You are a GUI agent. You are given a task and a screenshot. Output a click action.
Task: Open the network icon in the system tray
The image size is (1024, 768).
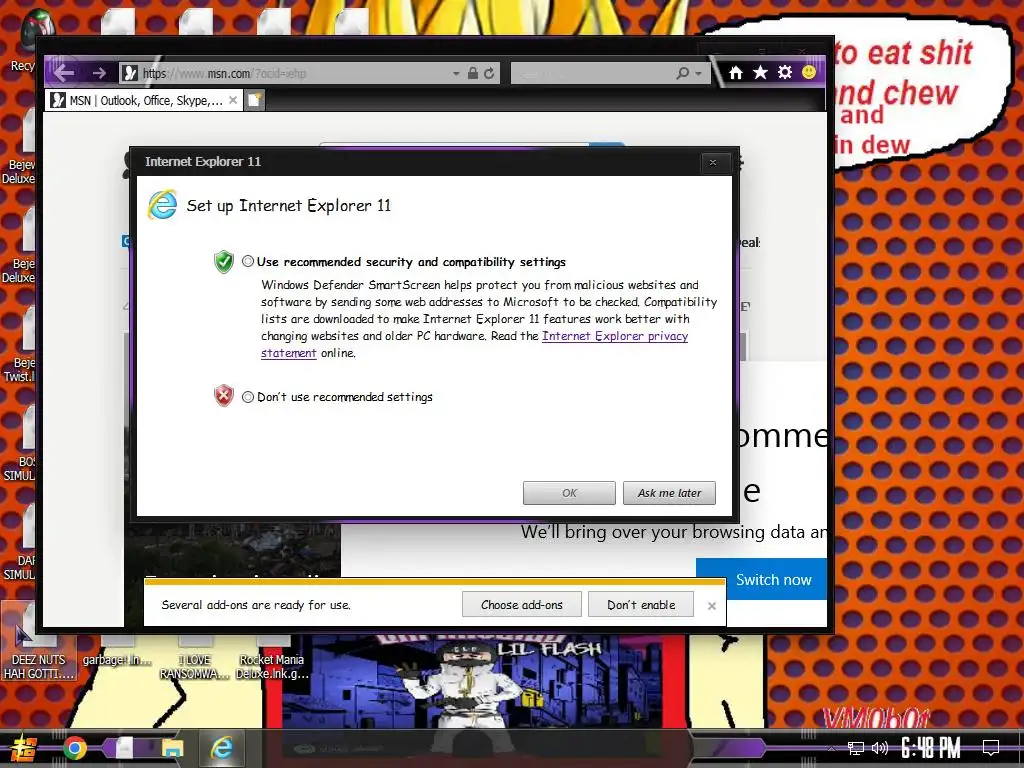click(x=855, y=748)
